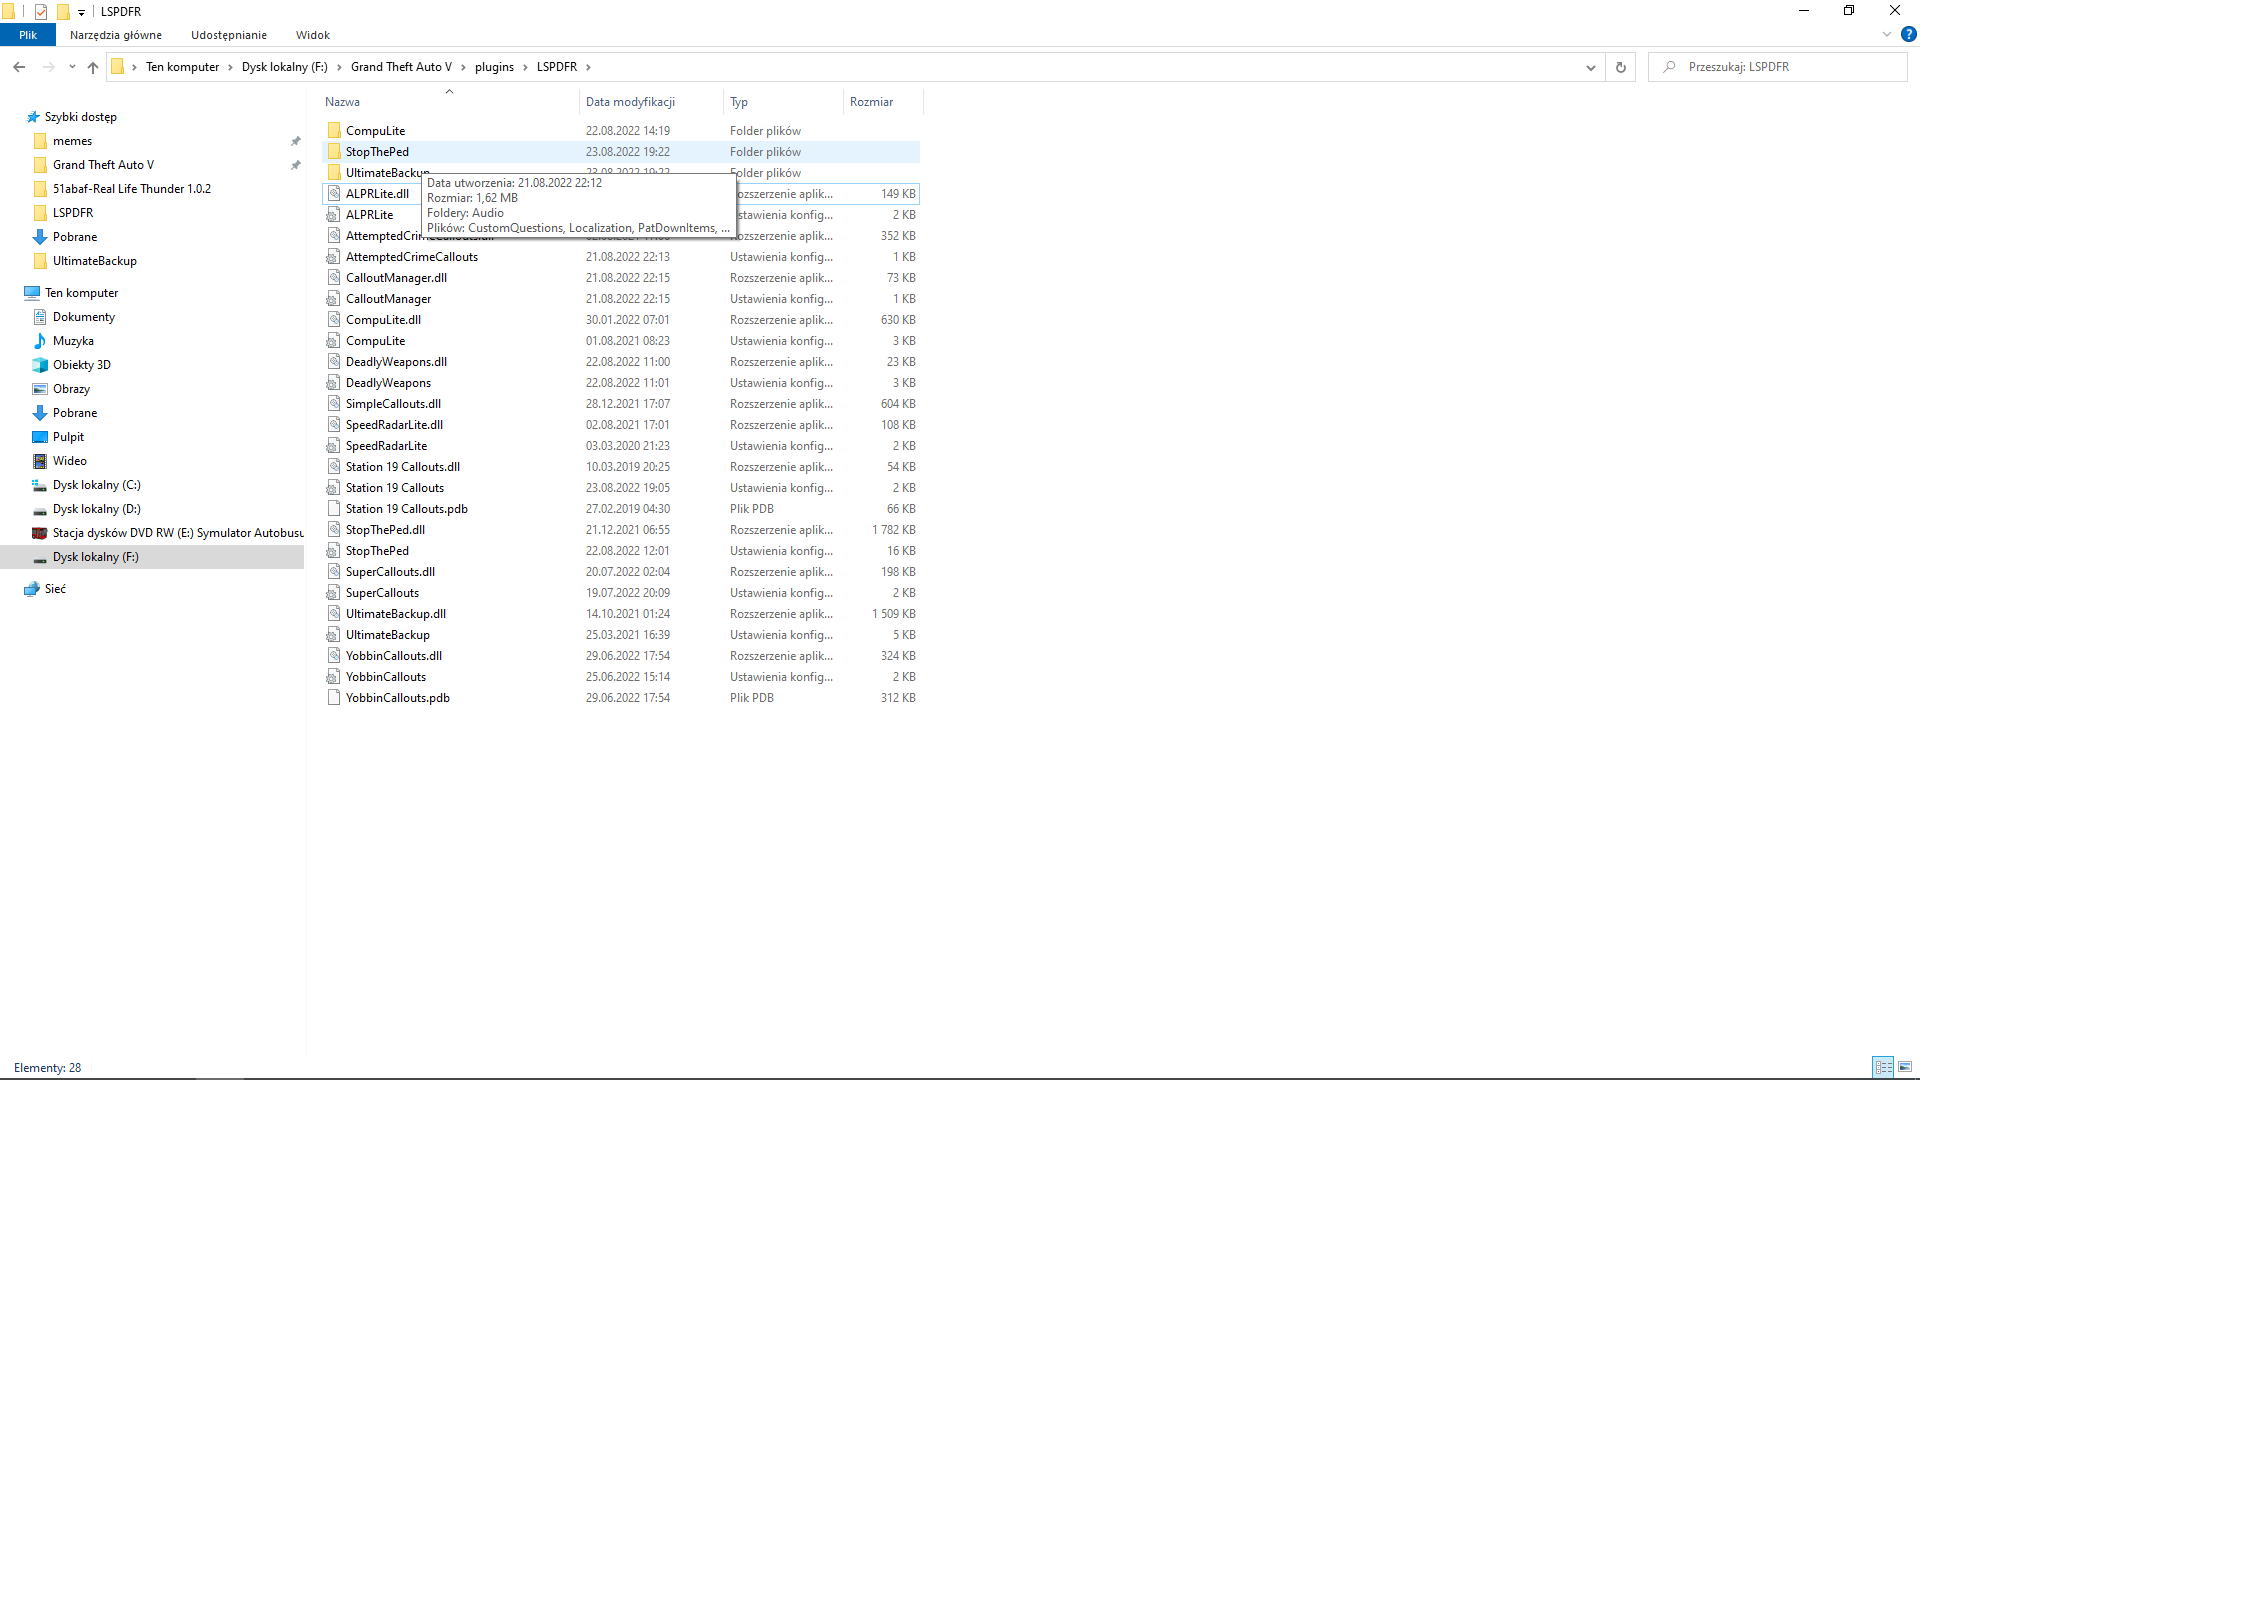Open the Pobrane quick access folder

pos(75,237)
